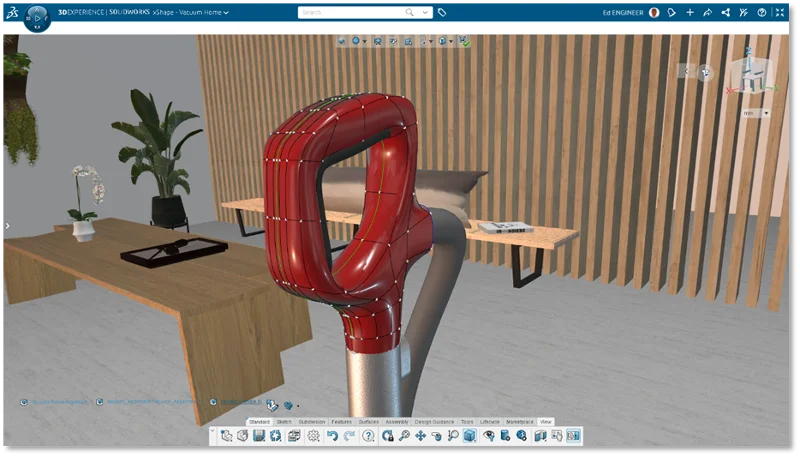Image resolution: width=800 pixels, height=457 pixels.
Task: Click inside the Search input field
Action: coord(350,13)
